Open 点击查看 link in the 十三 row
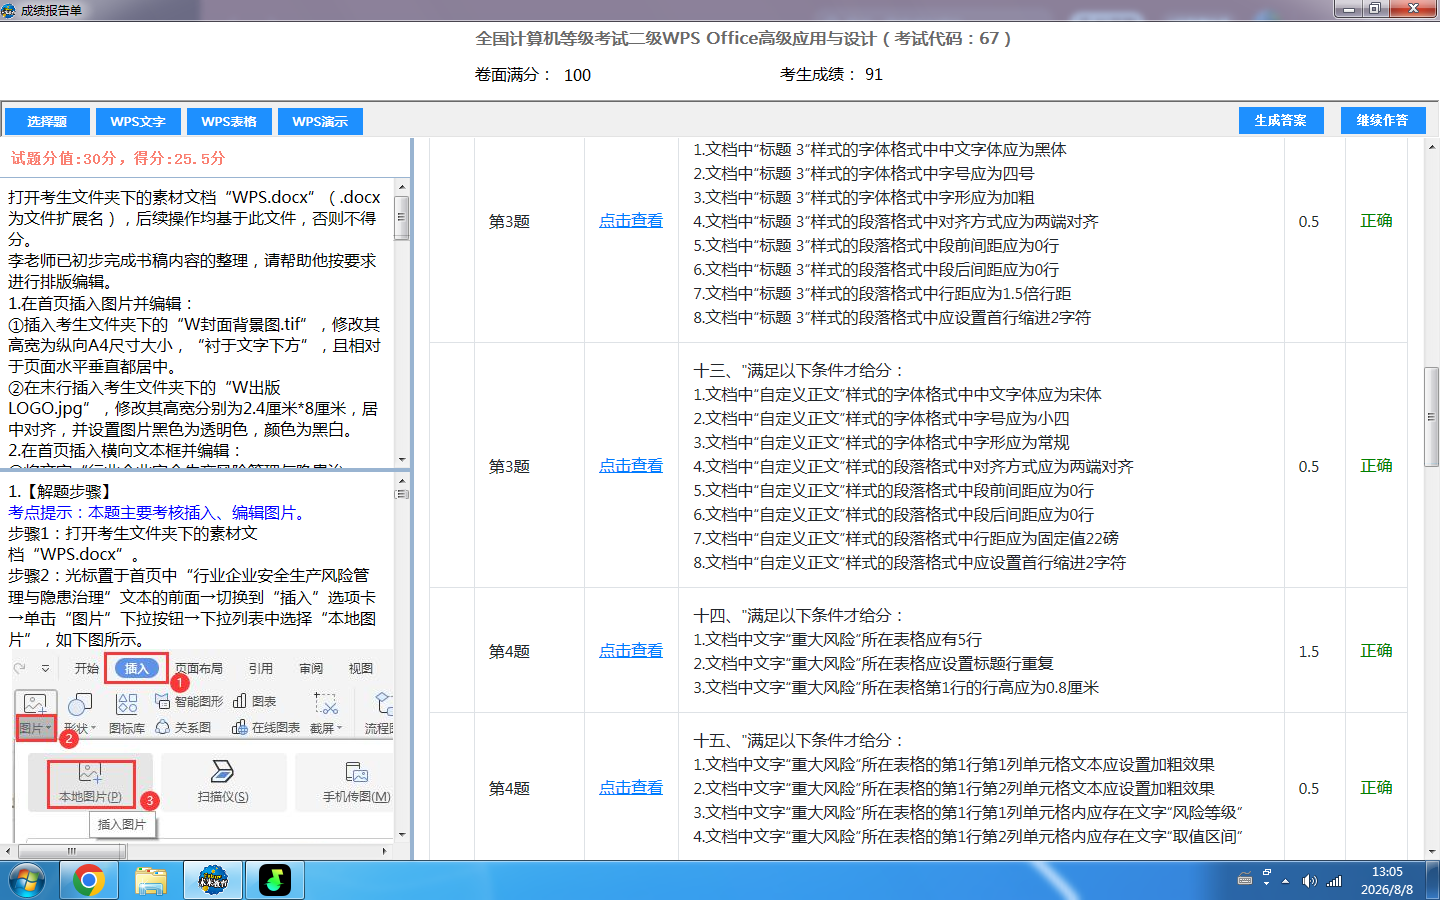The width and height of the screenshot is (1440, 900). click(x=631, y=466)
